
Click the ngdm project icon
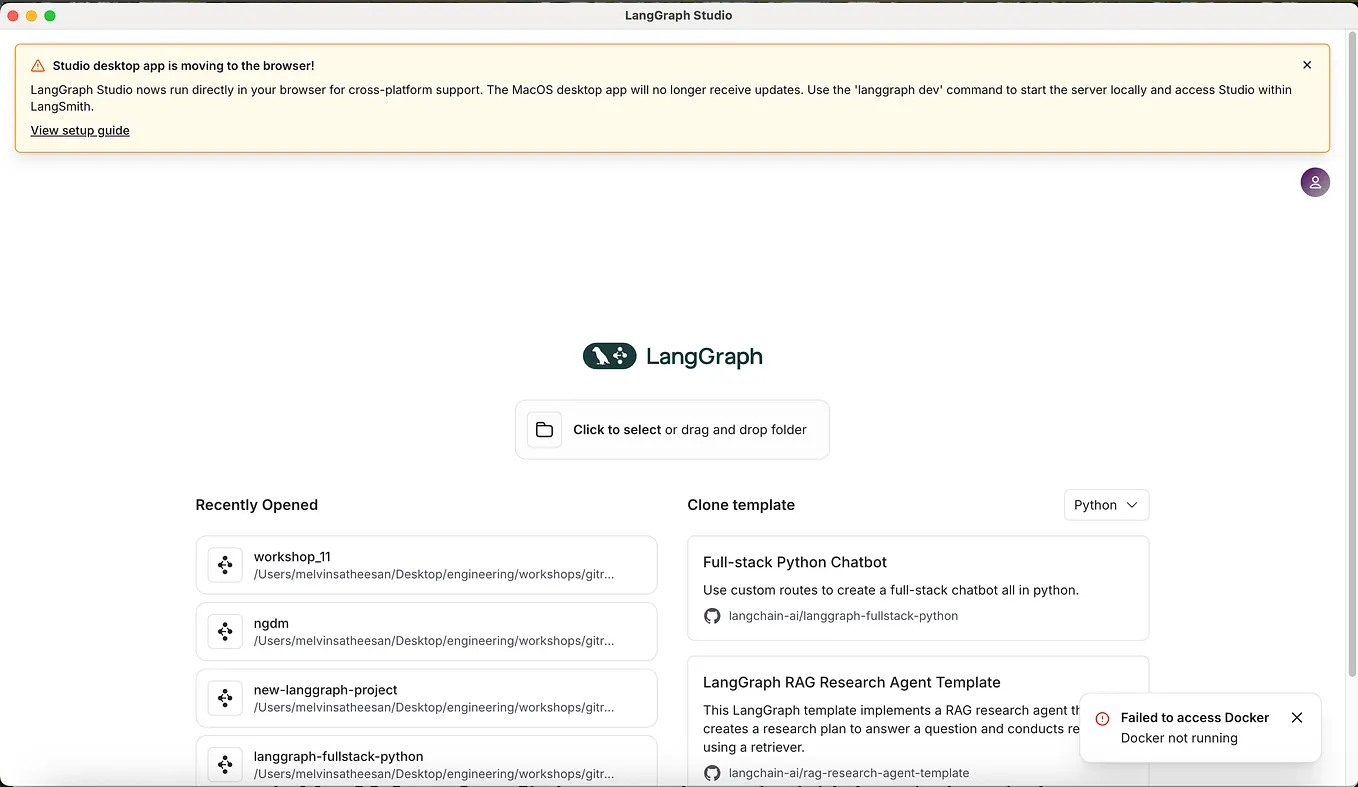click(225, 631)
